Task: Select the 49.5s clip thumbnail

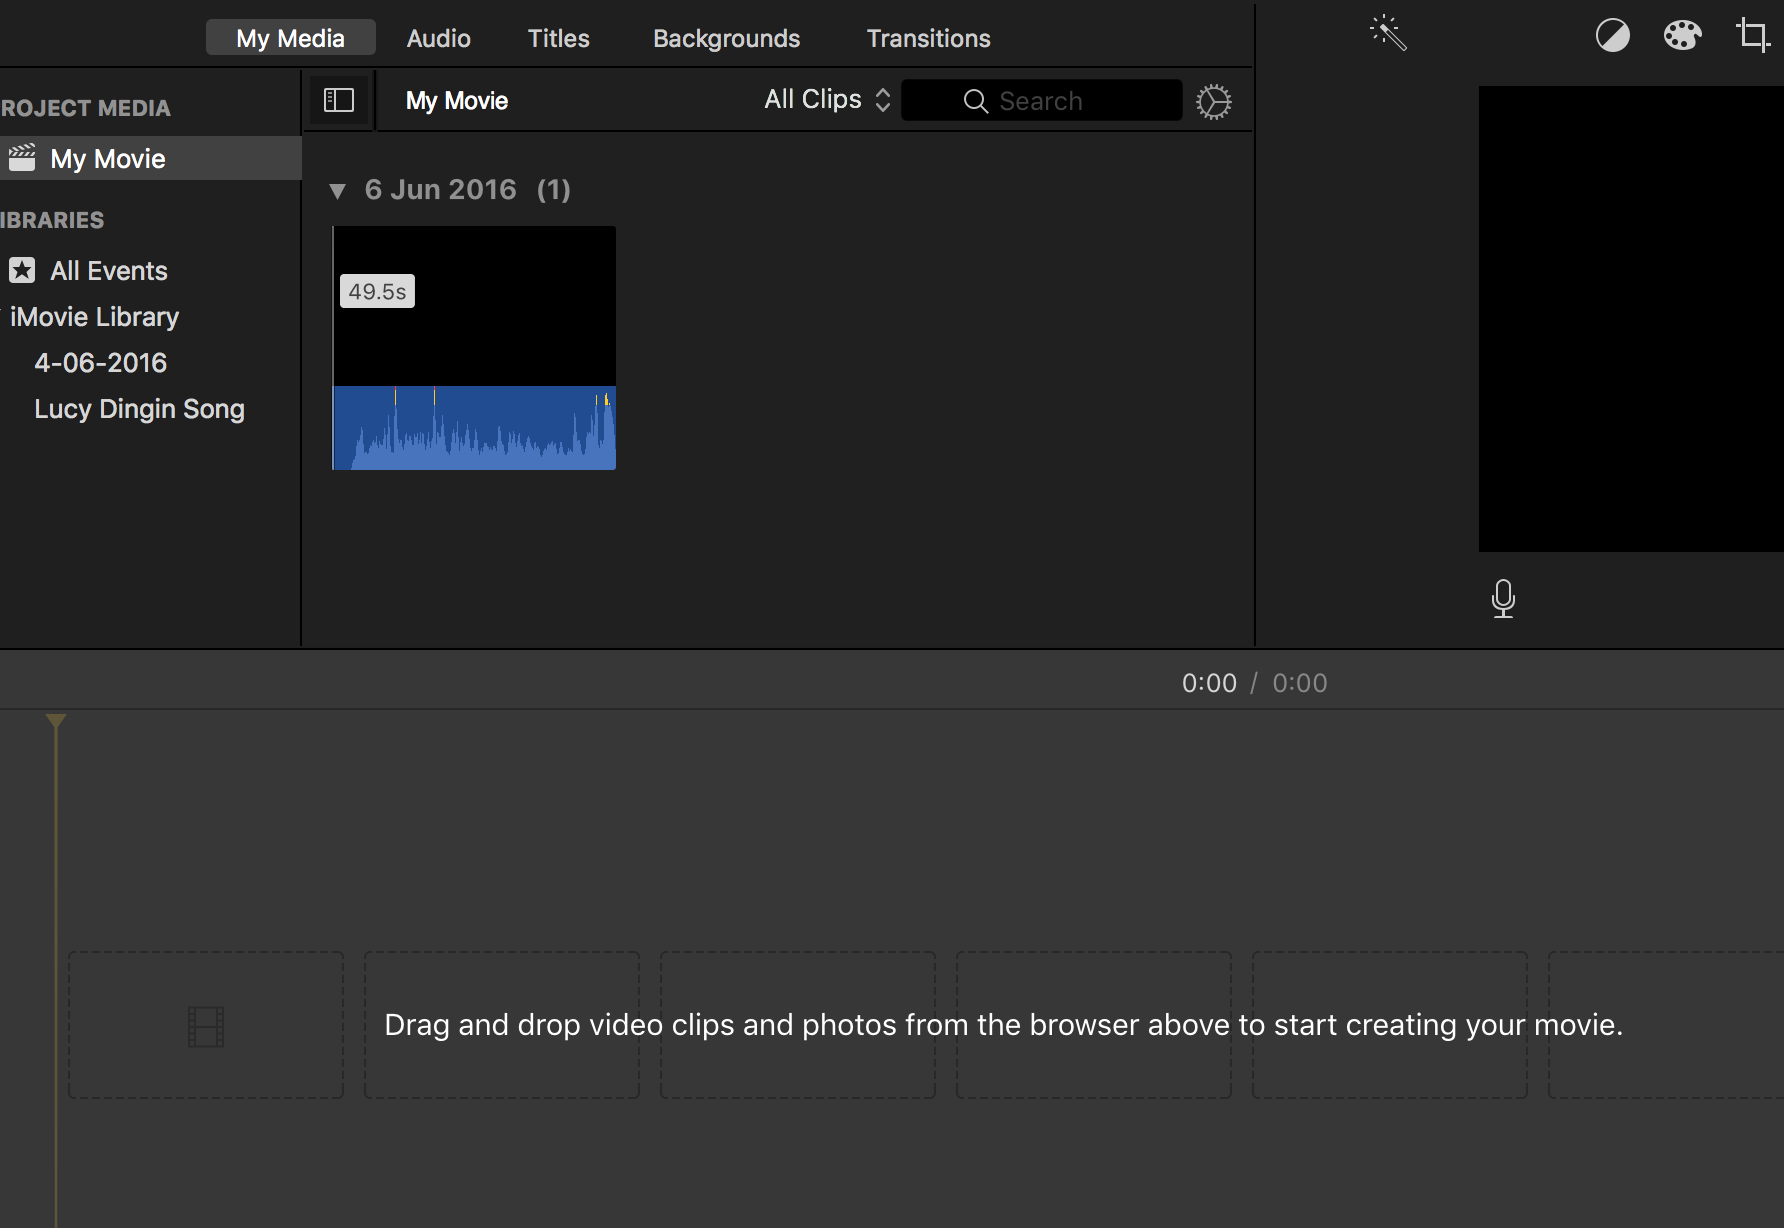Action: 474,348
